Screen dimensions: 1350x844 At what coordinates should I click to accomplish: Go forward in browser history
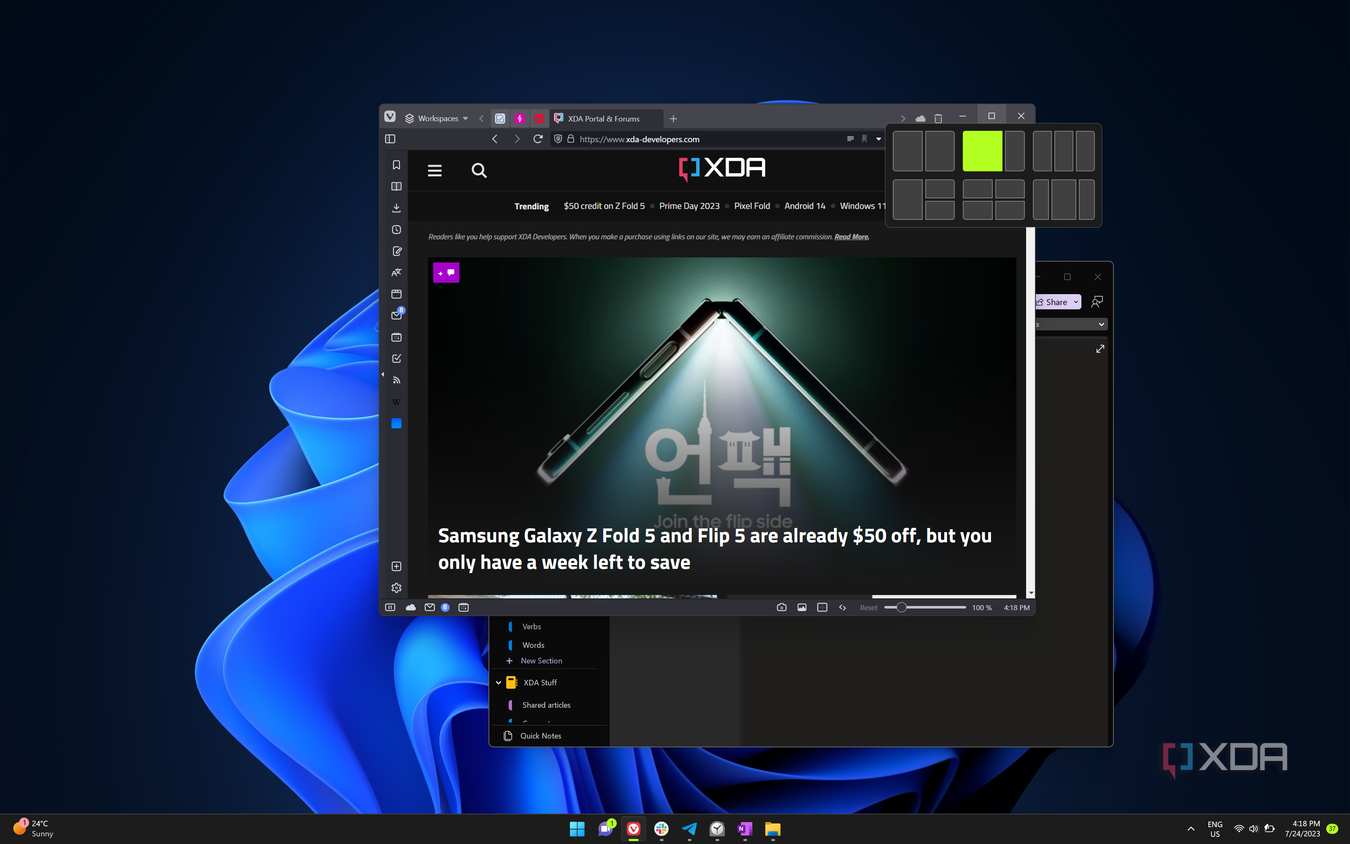coord(516,139)
